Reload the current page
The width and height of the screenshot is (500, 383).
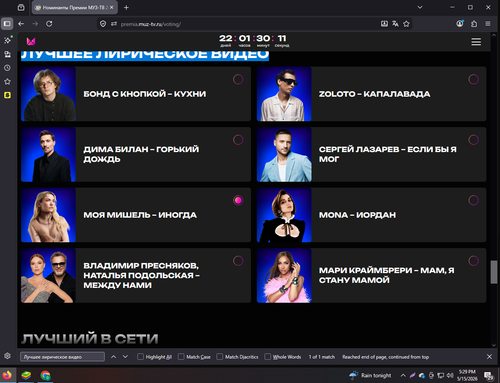(49, 24)
